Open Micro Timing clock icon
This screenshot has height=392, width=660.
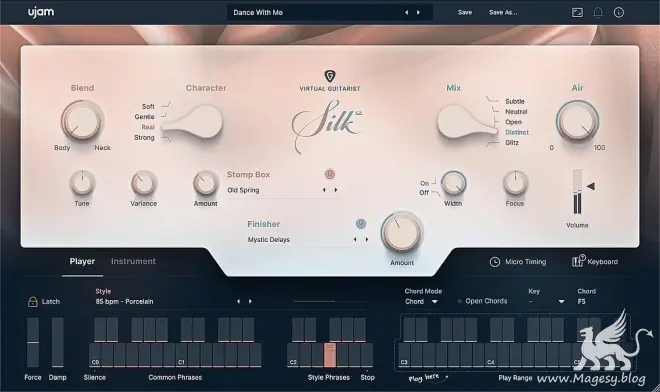click(495, 262)
